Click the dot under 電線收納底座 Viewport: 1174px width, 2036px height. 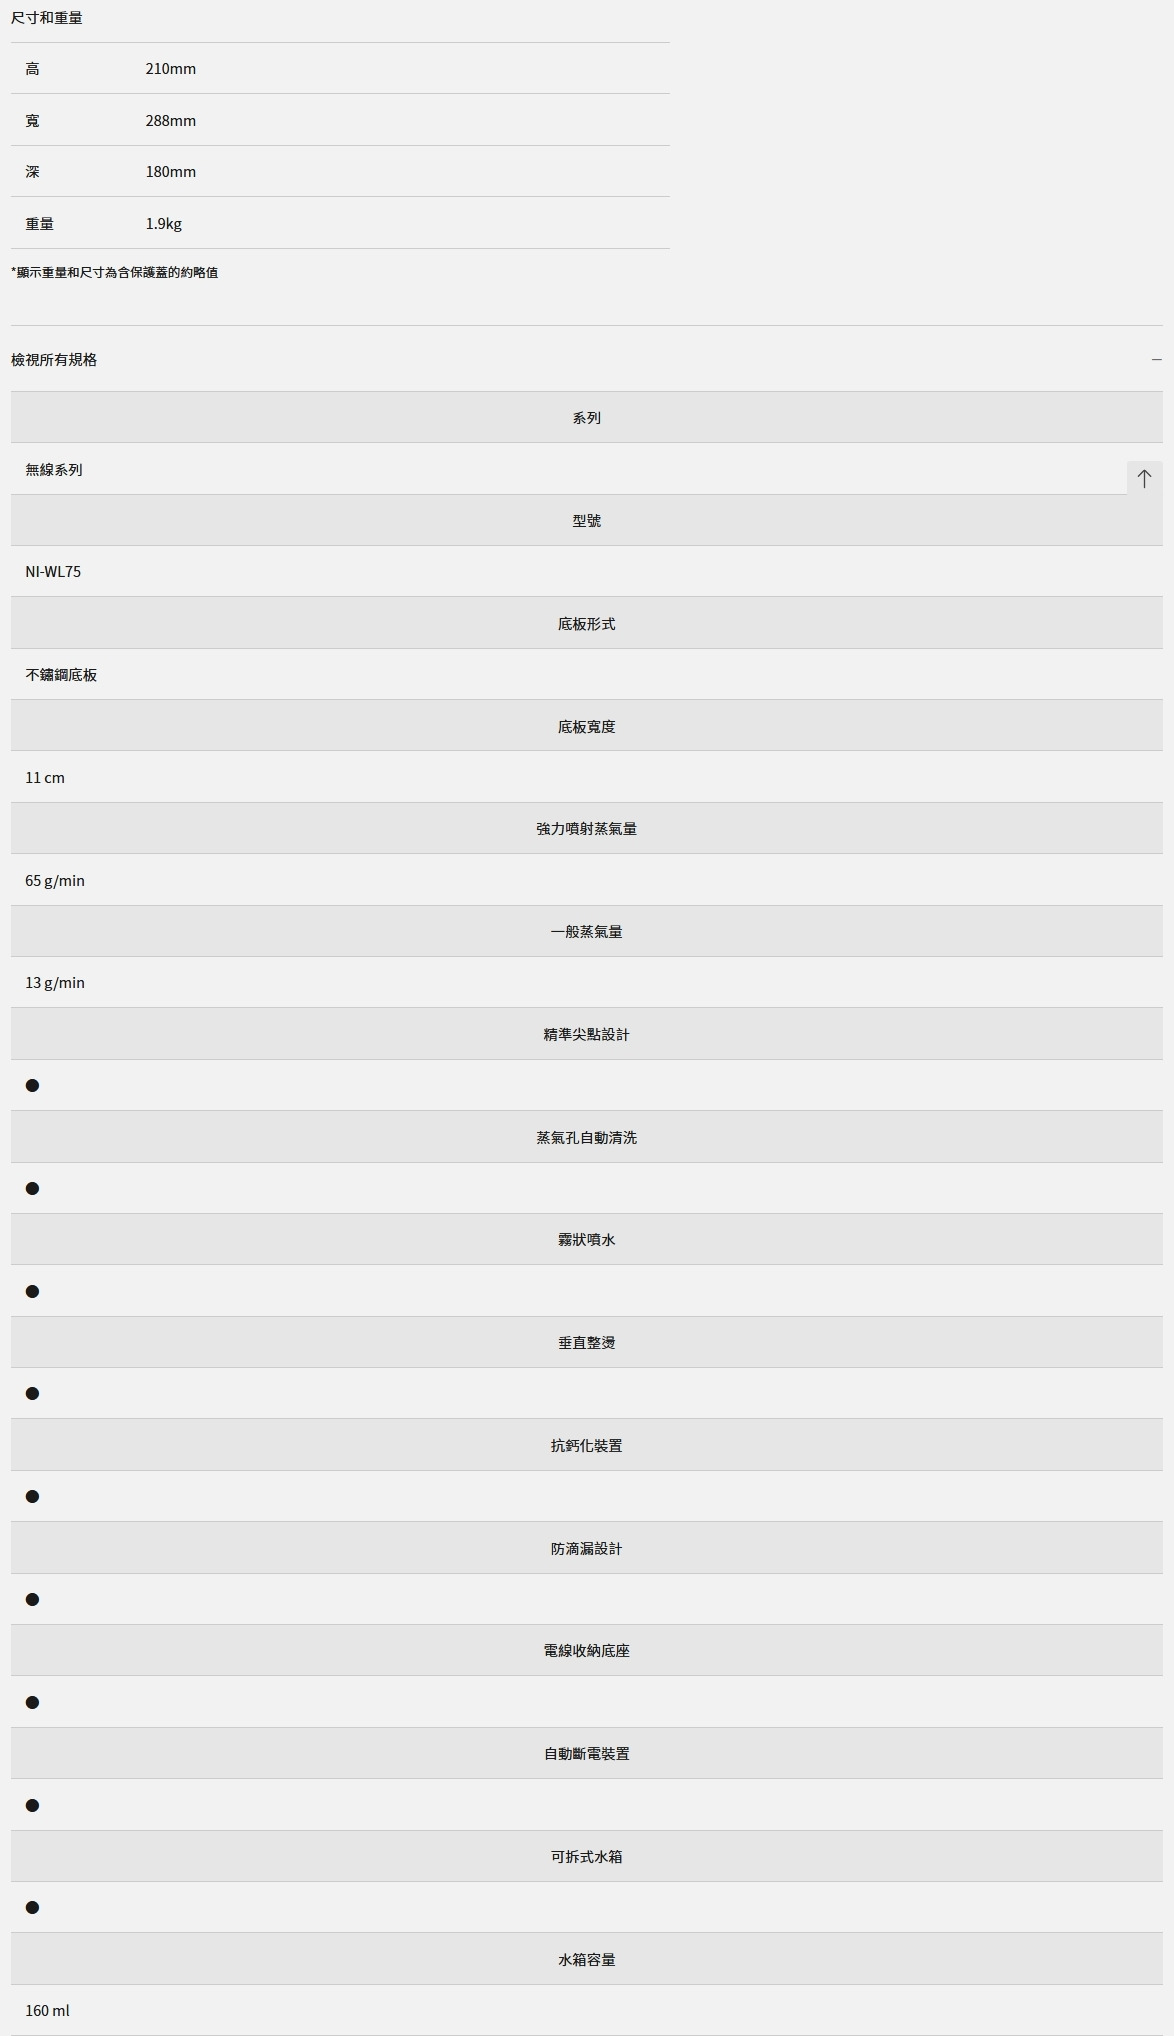pyautogui.click(x=32, y=1702)
